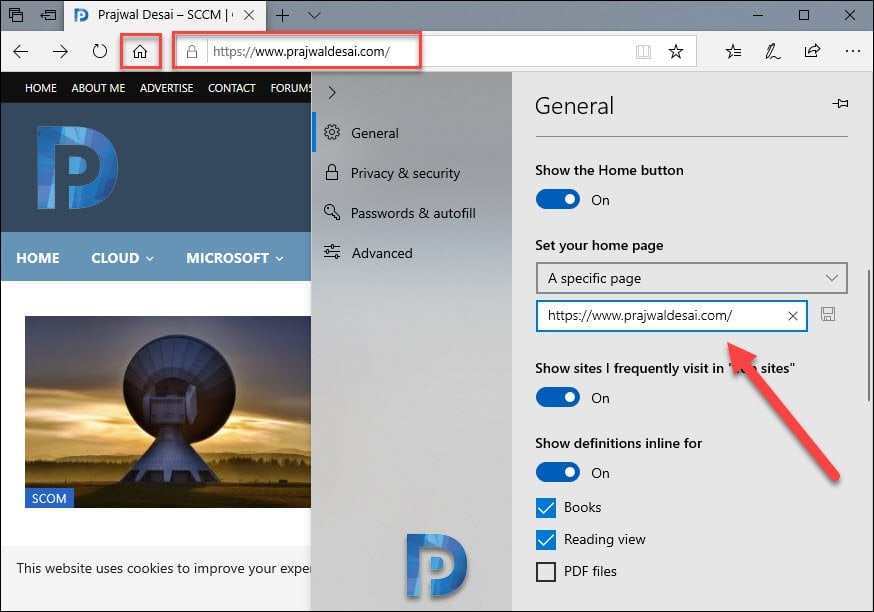Open Reading view from address bar
Viewport: 874px width, 612px height.
643,52
